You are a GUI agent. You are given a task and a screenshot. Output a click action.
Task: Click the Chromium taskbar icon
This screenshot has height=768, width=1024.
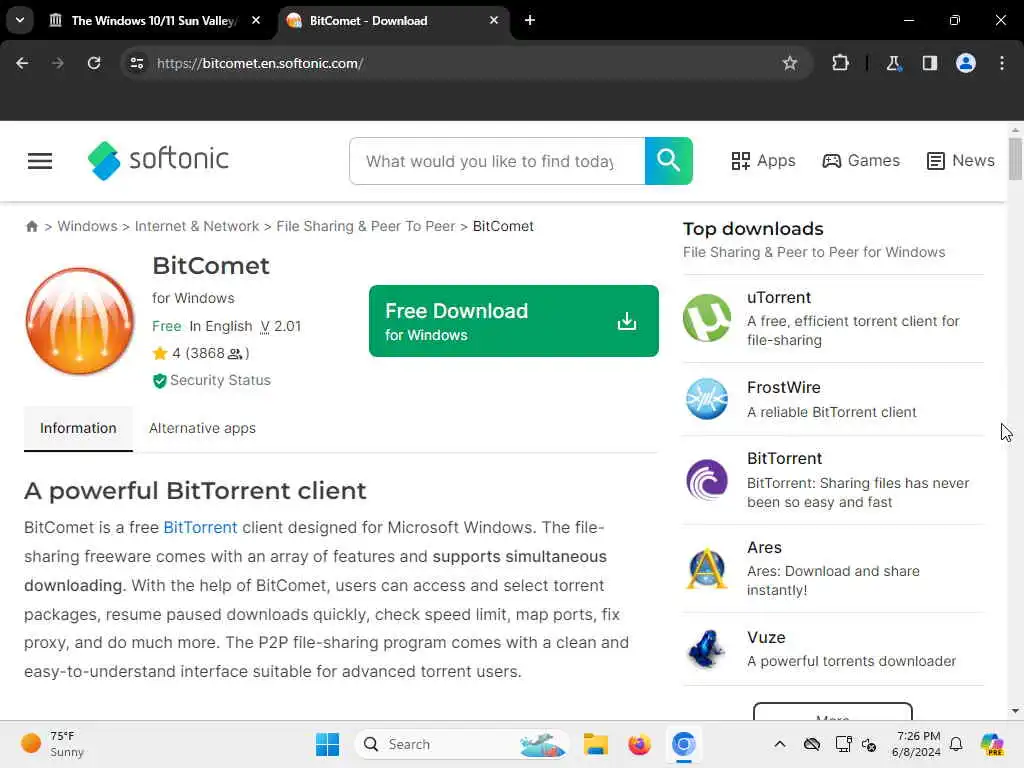683,744
